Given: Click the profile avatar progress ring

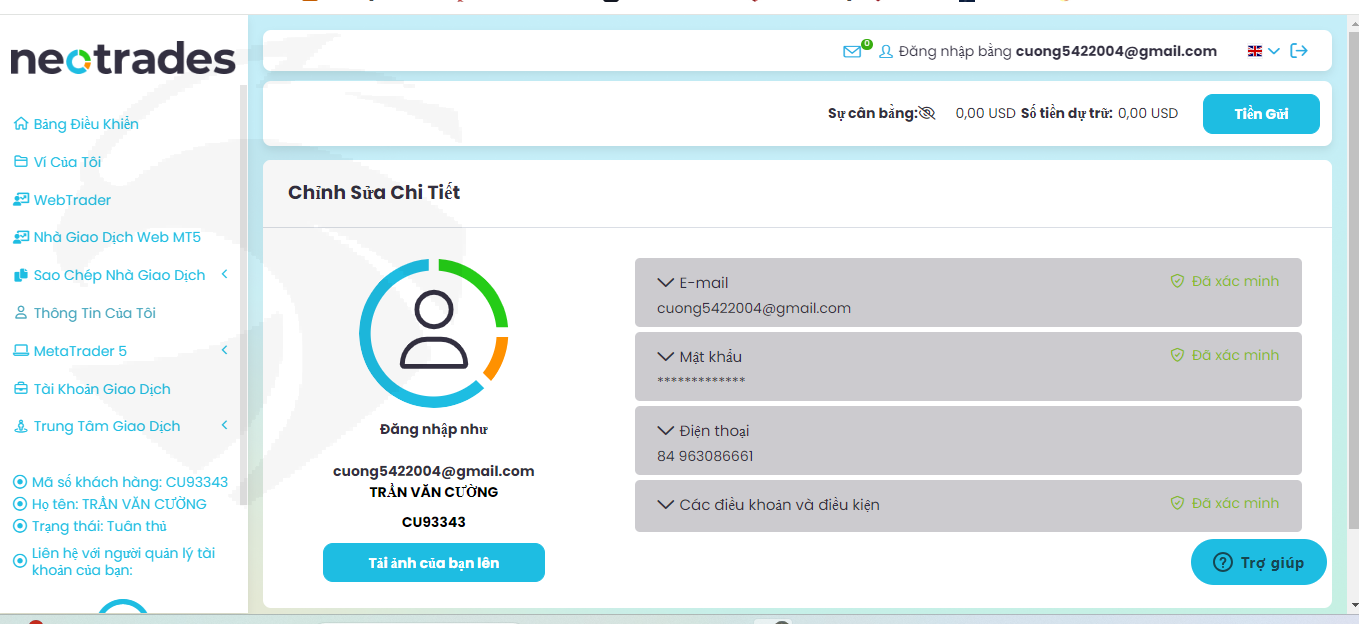Looking at the screenshot, I should [434, 334].
